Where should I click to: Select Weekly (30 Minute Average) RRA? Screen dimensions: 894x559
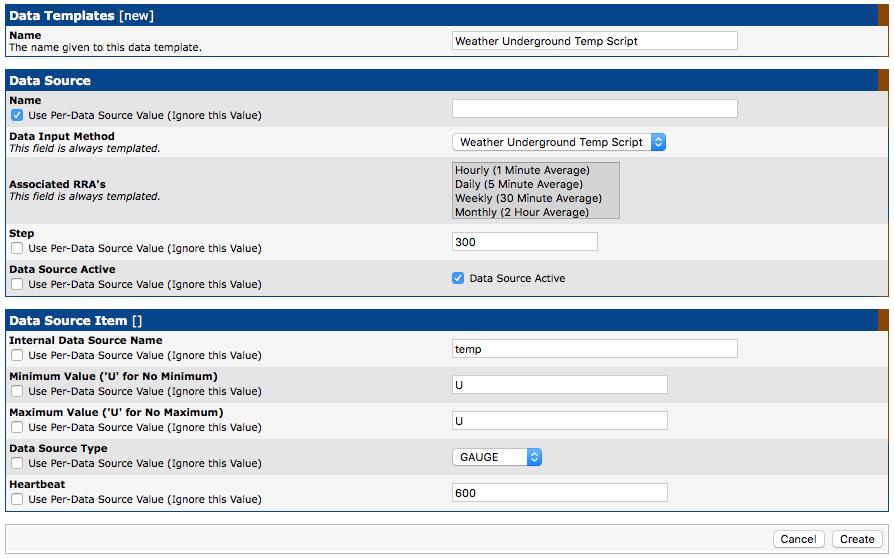[528, 198]
